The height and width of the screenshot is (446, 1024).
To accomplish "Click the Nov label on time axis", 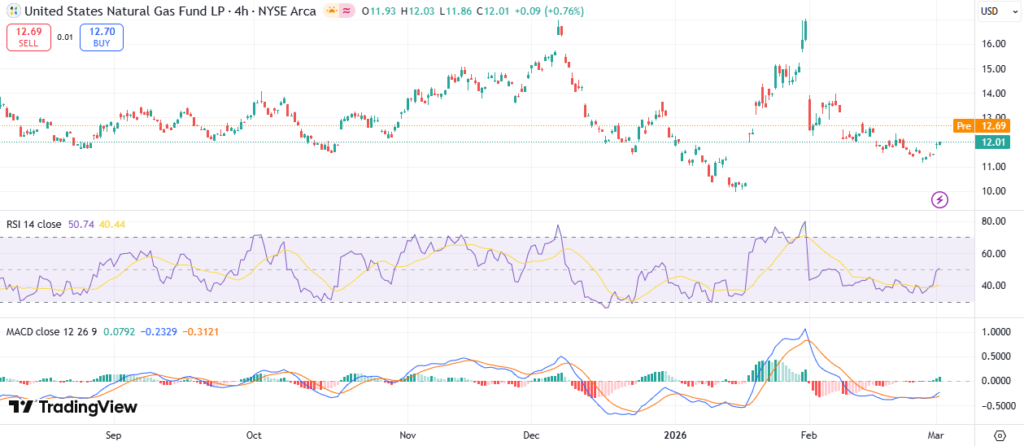I will coord(407,436).
